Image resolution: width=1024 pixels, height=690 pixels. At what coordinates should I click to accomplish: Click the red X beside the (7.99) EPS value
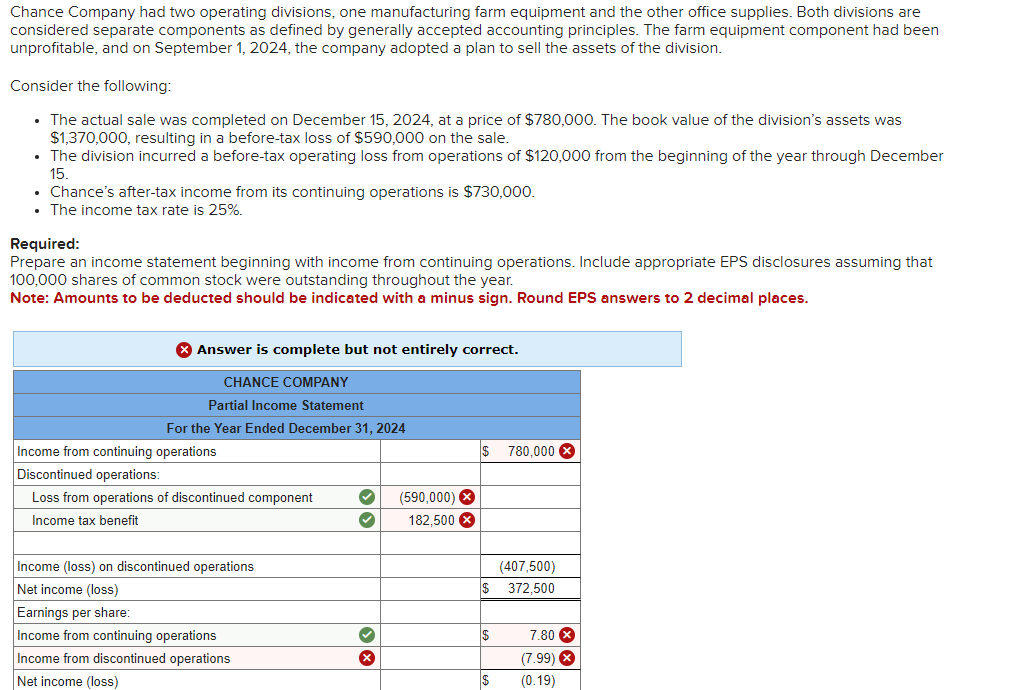coord(565,658)
